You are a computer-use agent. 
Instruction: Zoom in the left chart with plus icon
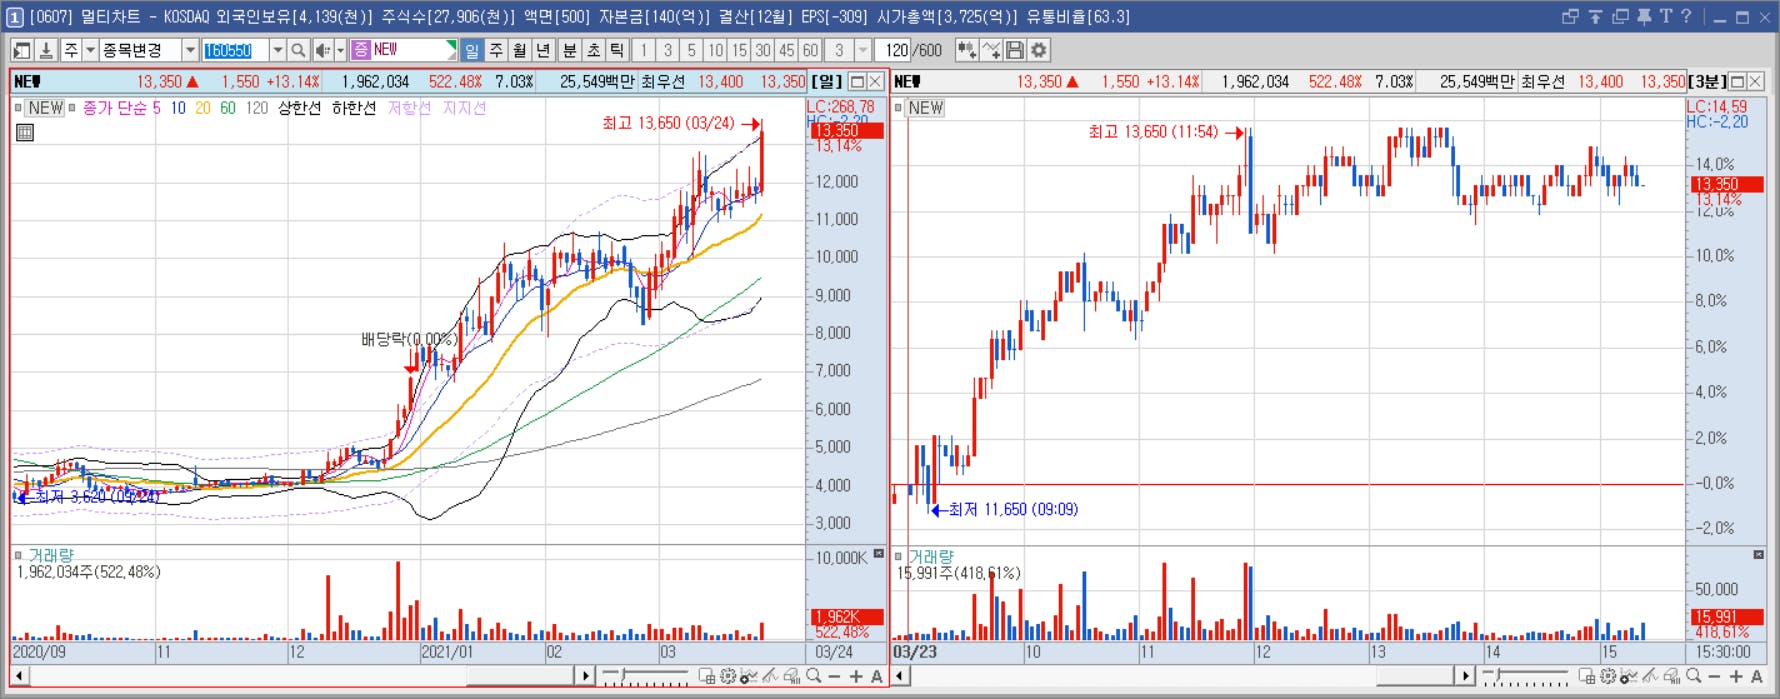click(856, 677)
